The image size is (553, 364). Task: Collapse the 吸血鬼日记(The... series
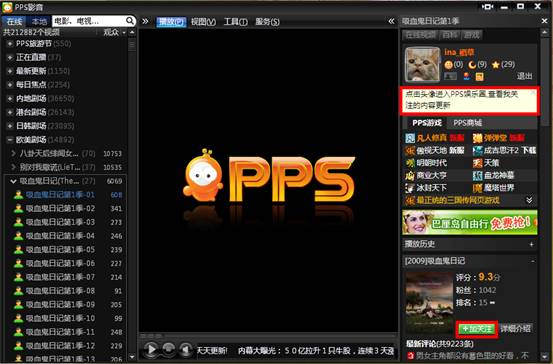[13, 181]
